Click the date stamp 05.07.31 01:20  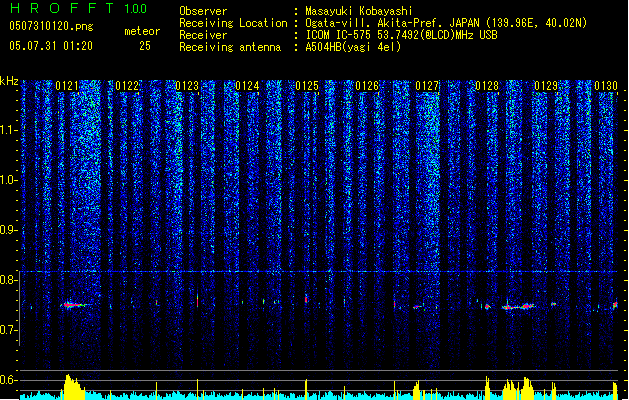pos(51,46)
